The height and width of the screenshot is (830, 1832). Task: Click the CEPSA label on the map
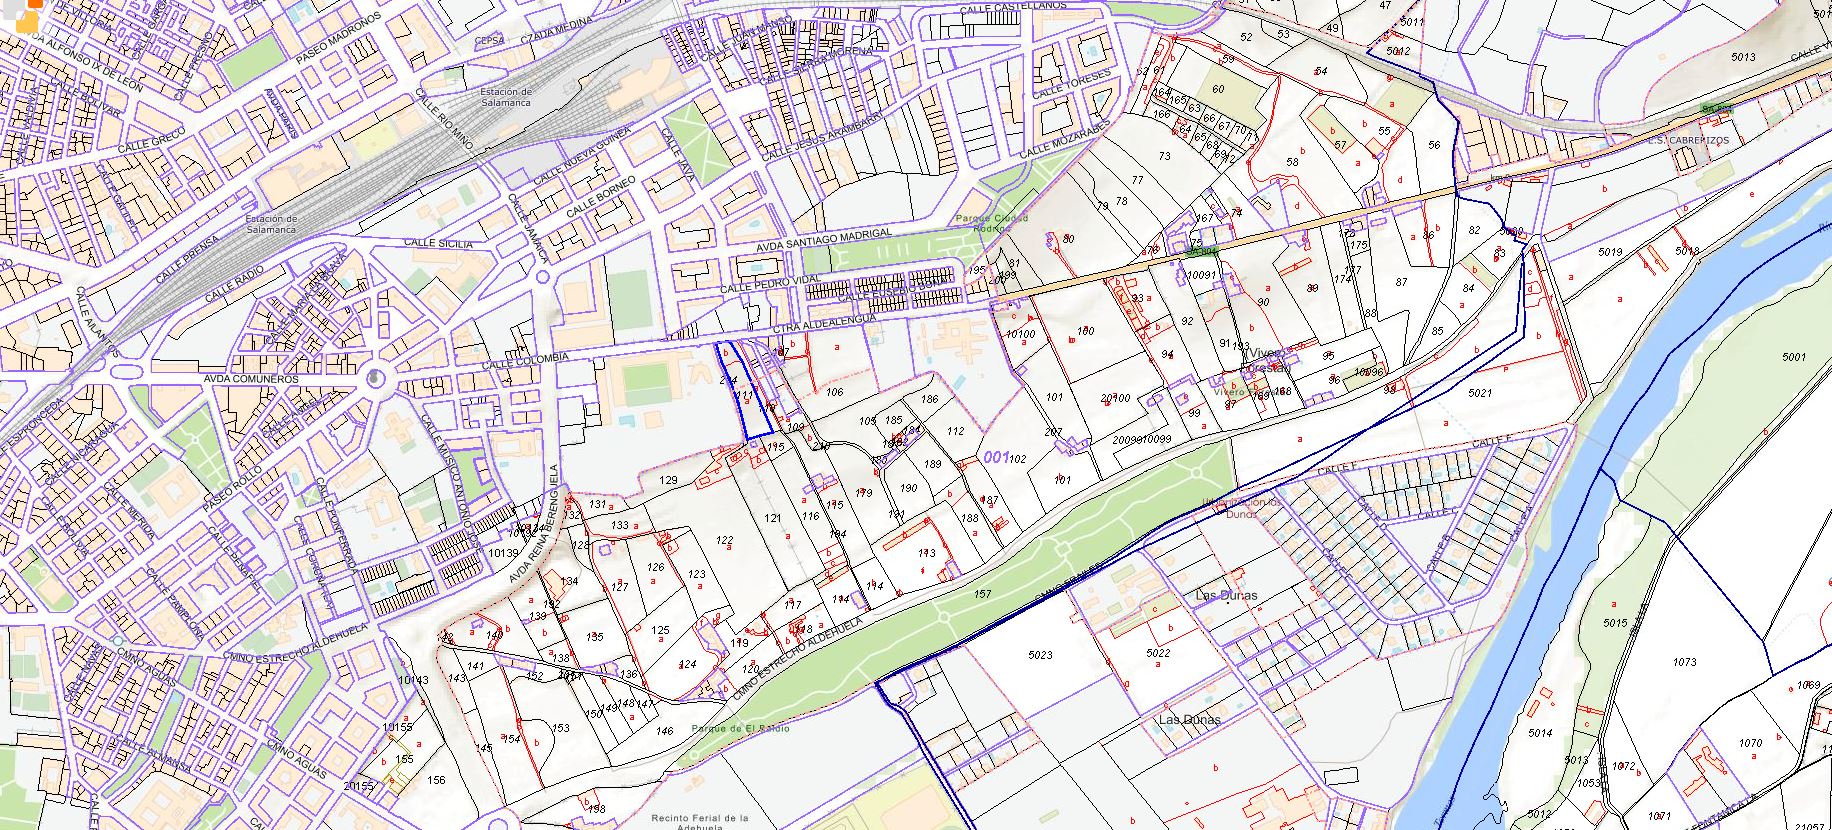(x=490, y=41)
